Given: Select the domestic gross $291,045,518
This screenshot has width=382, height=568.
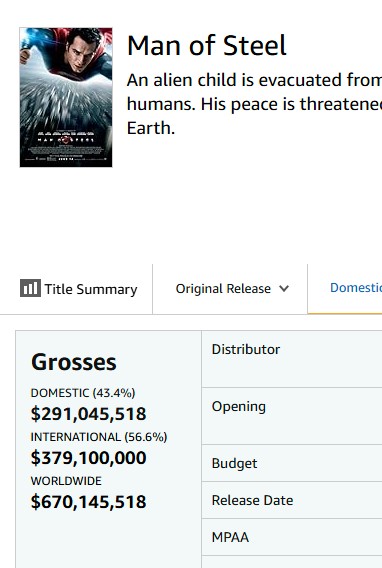Looking at the screenshot, I should point(89,414).
